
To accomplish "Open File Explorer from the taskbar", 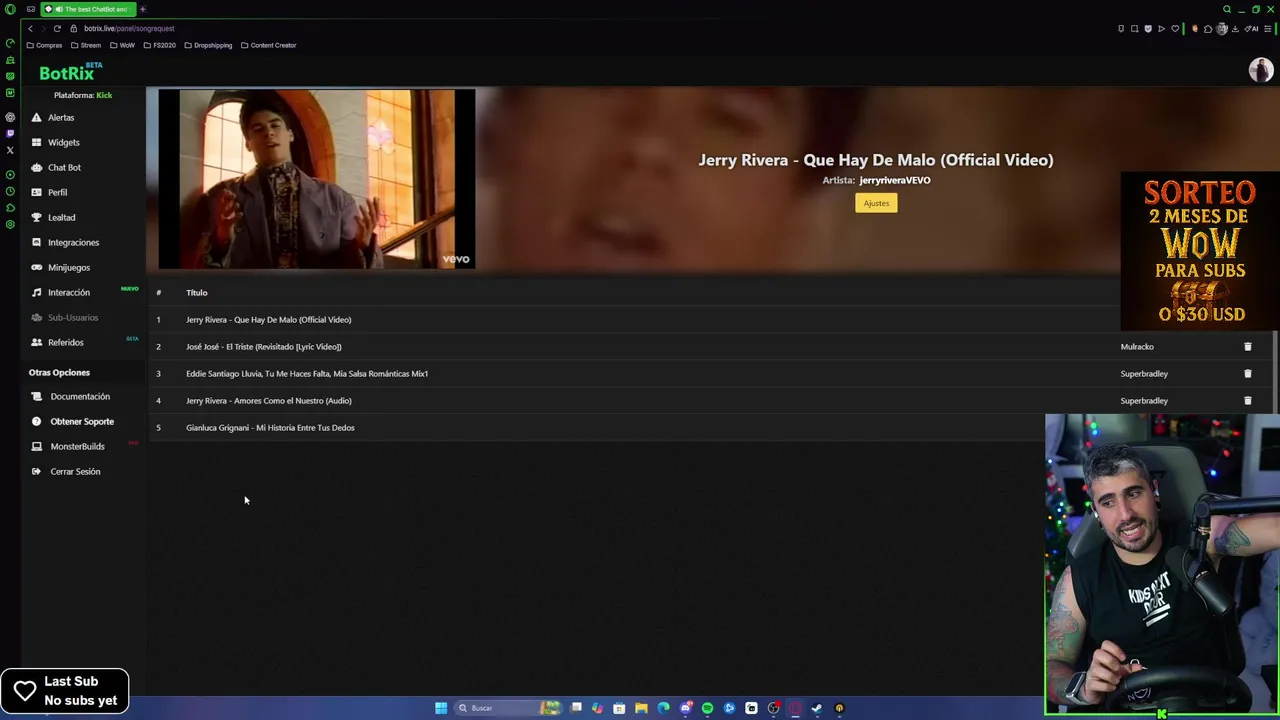I will 641,708.
